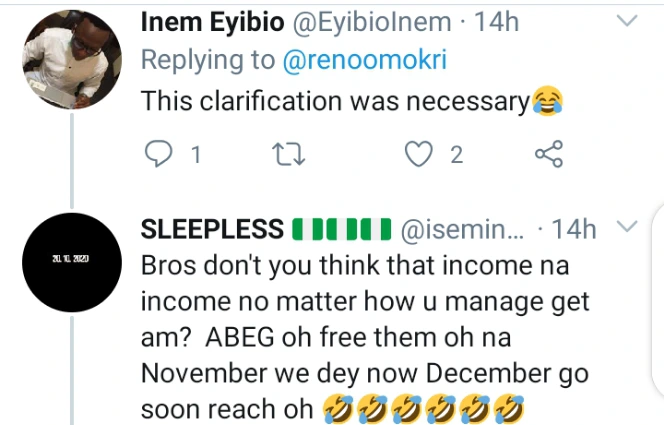This screenshot has width=664, height=425.
Task: Retweet Inem Eyibio's reply
Action: [x=288, y=153]
